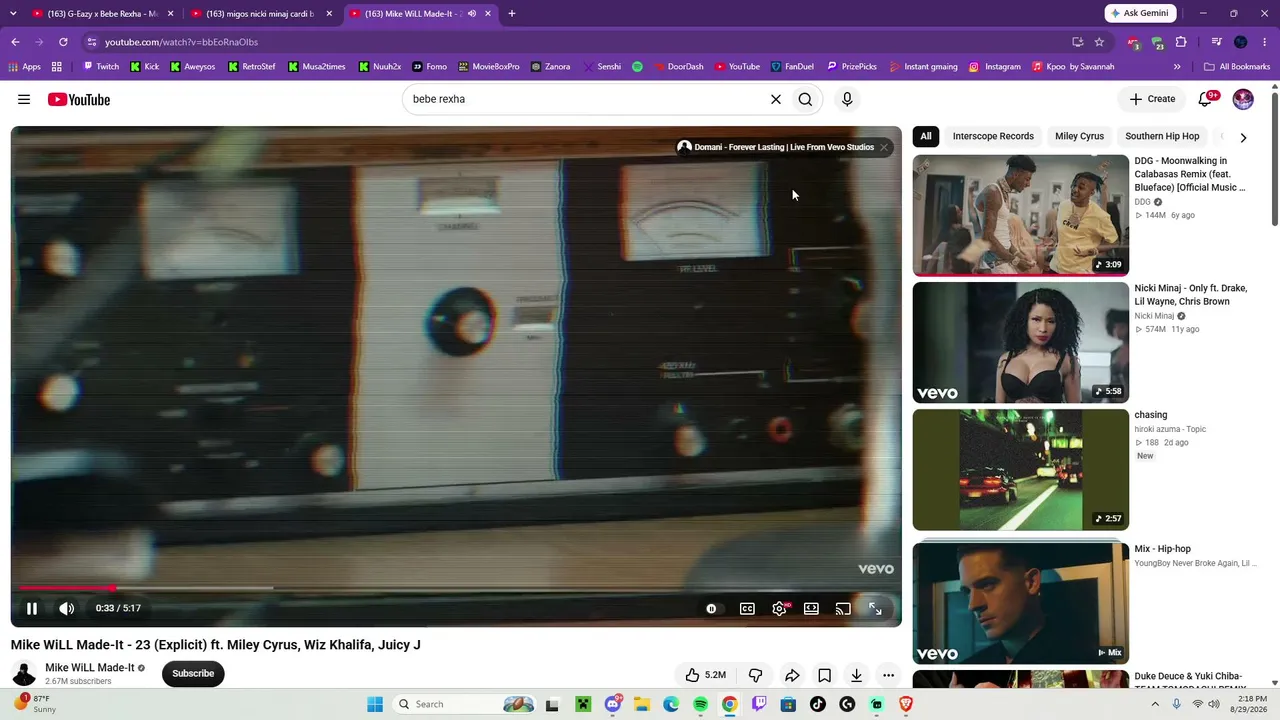This screenshot has height=720, width=1280.
Task: Open the Mike WiLL Made-It channel name link
Action: point(89,667)
